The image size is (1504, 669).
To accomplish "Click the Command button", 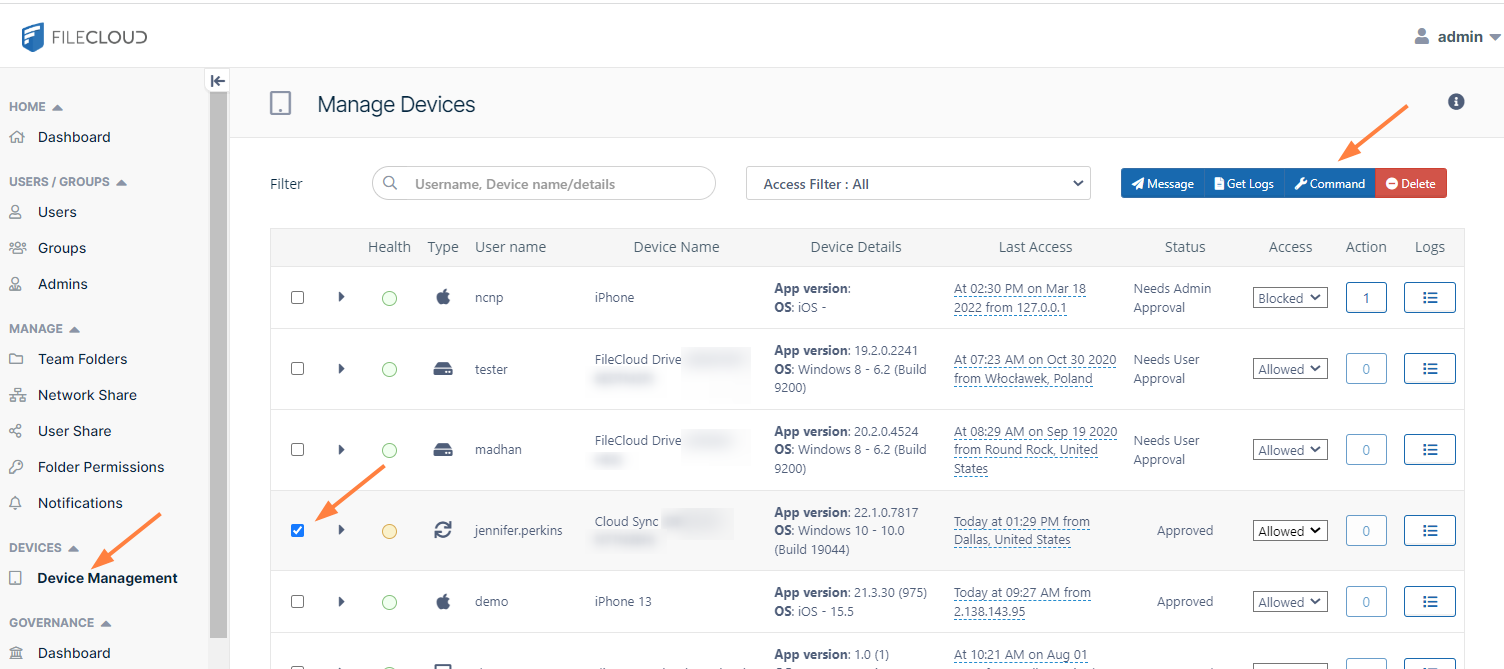I will [1329, 184].
